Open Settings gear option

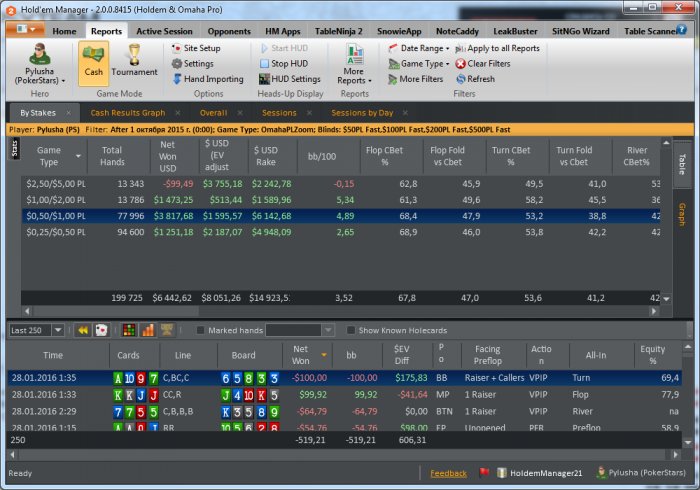coord(193,63)
